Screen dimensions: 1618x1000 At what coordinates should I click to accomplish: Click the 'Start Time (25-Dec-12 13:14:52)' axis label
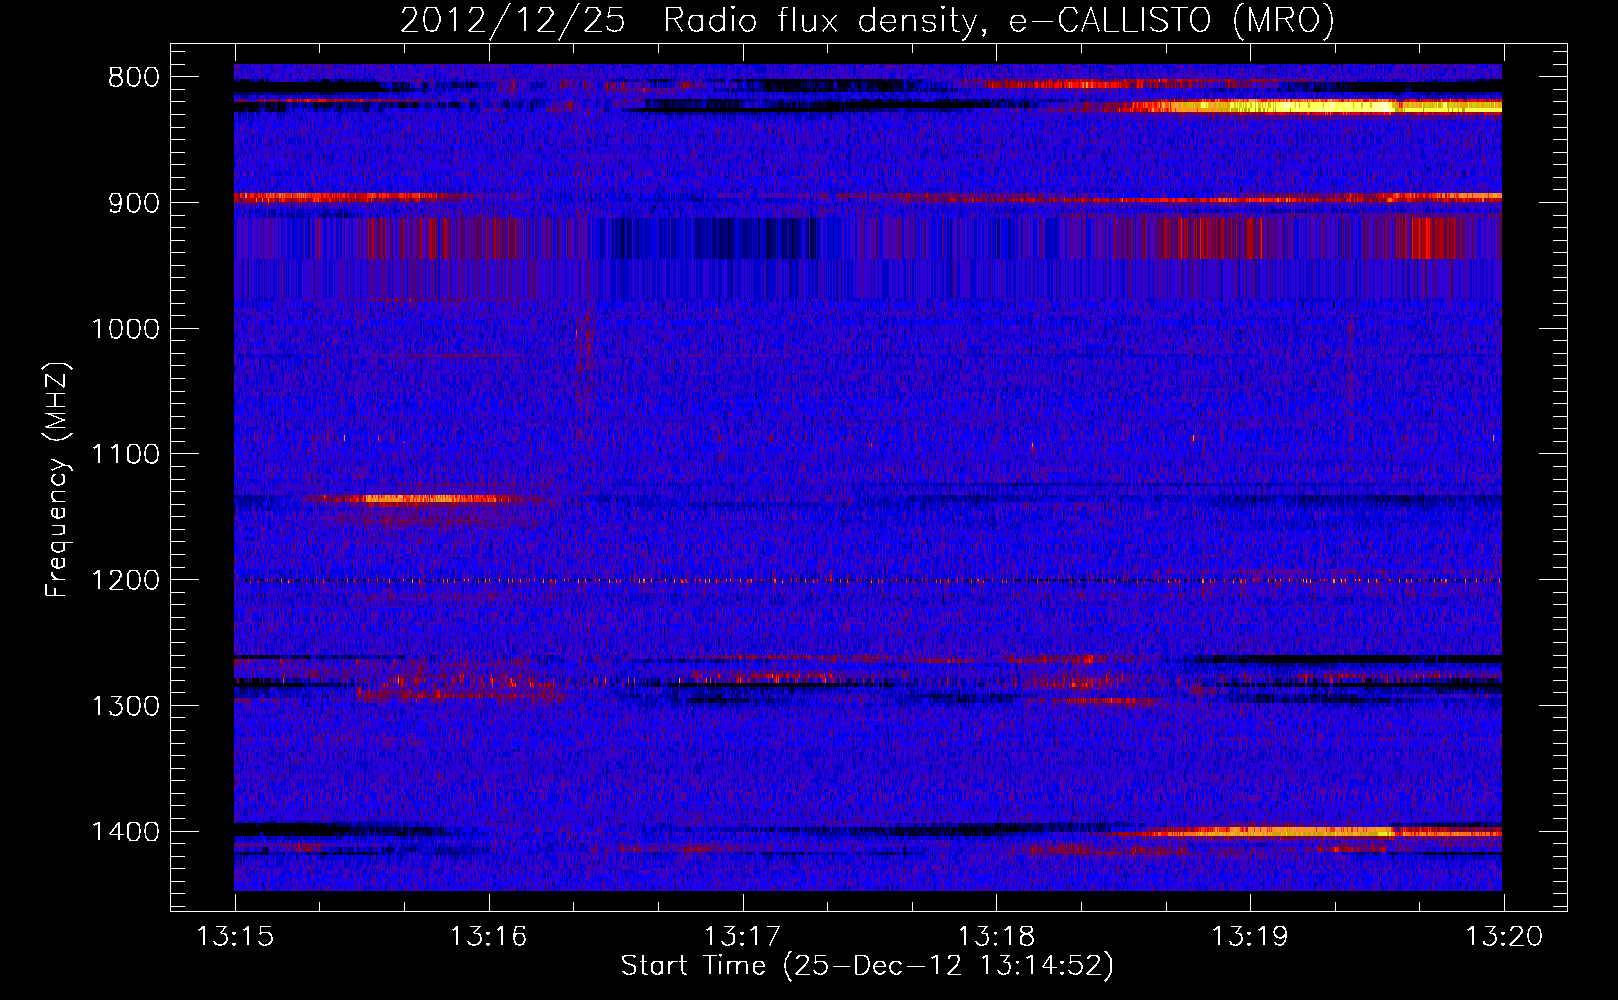[x=867, y=966]
